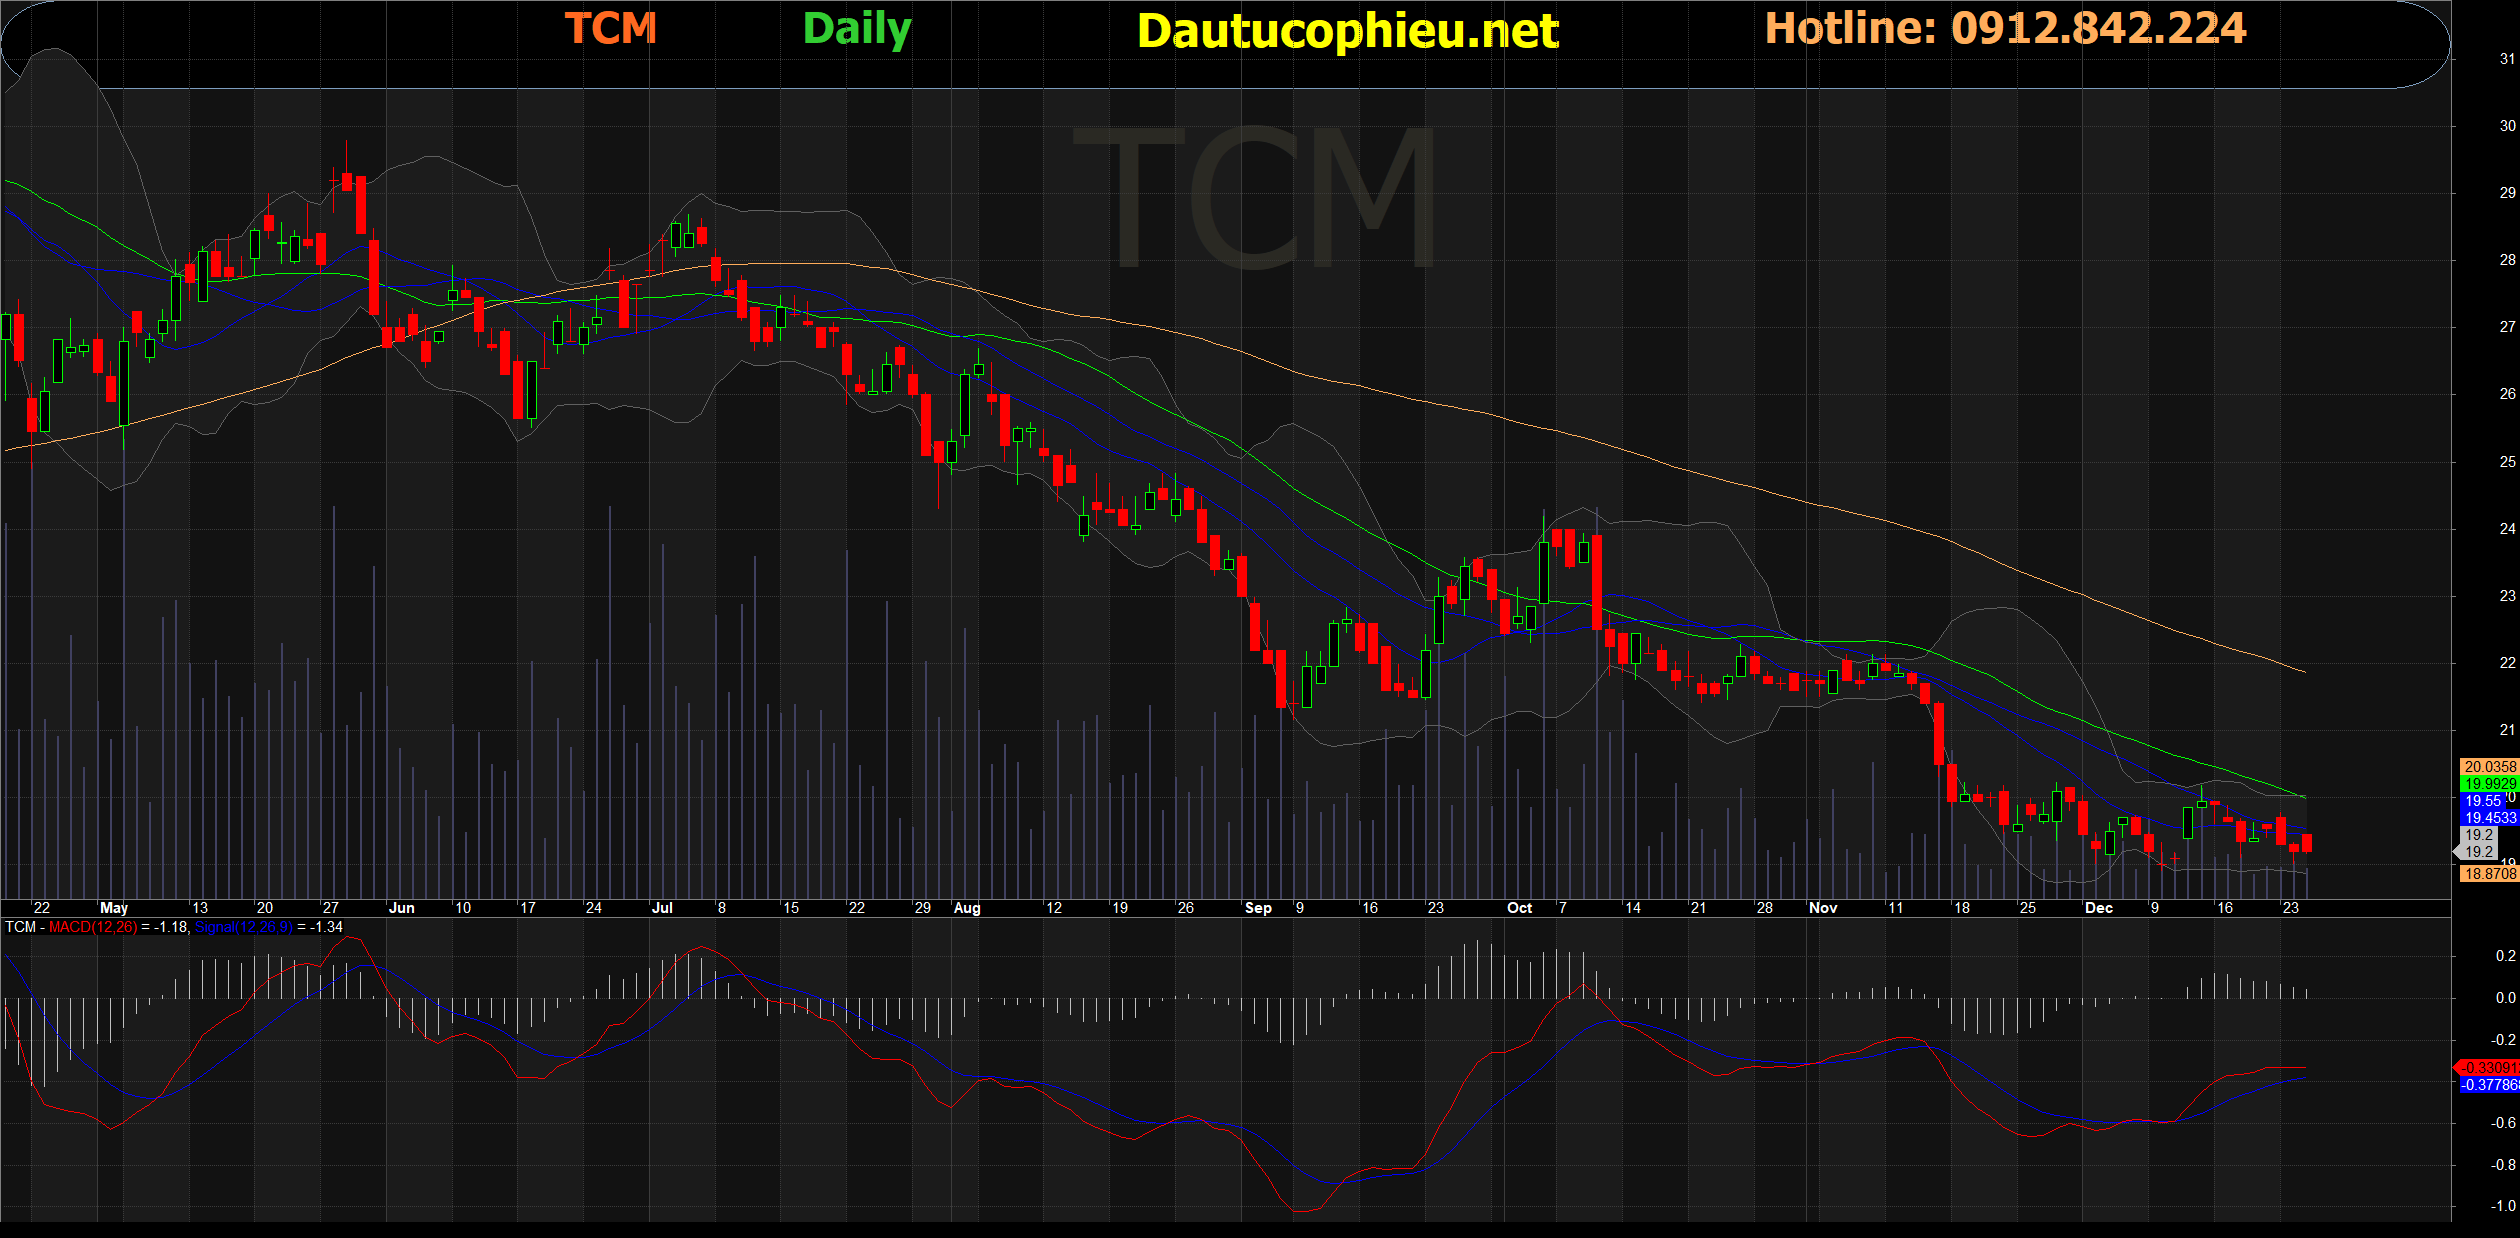Click the orange TCM ticker title
The height and width of the screenshot is (1238, 2520).
click(610, 28)
